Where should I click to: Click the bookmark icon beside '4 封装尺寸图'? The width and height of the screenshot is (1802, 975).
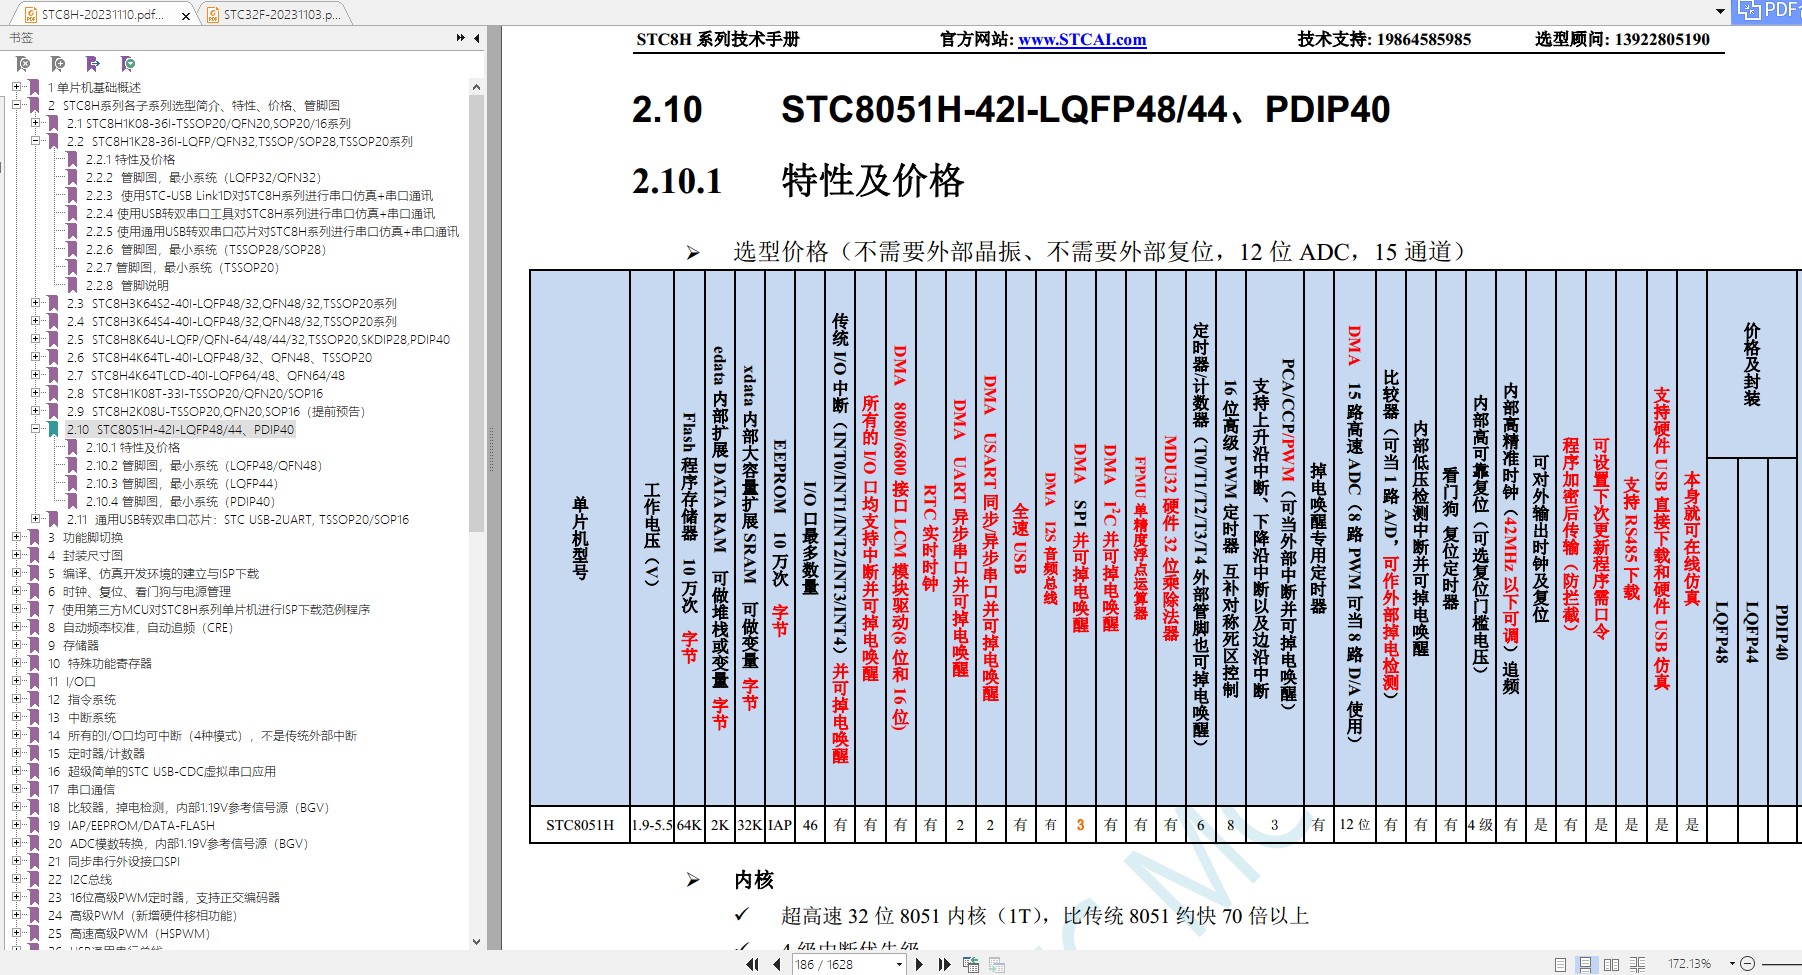[x=34, y=556]
